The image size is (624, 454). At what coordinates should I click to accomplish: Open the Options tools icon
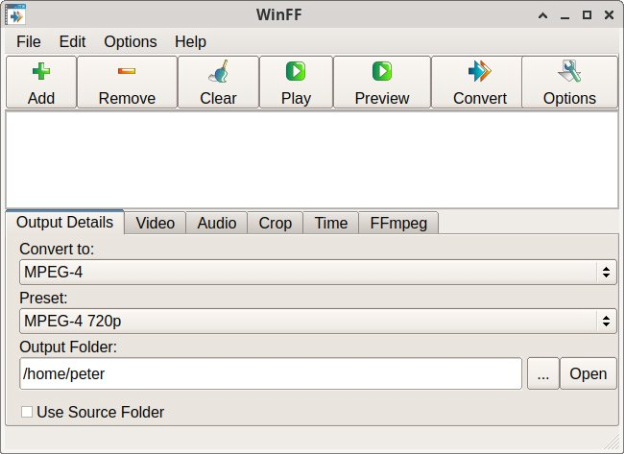click(569, 72)
